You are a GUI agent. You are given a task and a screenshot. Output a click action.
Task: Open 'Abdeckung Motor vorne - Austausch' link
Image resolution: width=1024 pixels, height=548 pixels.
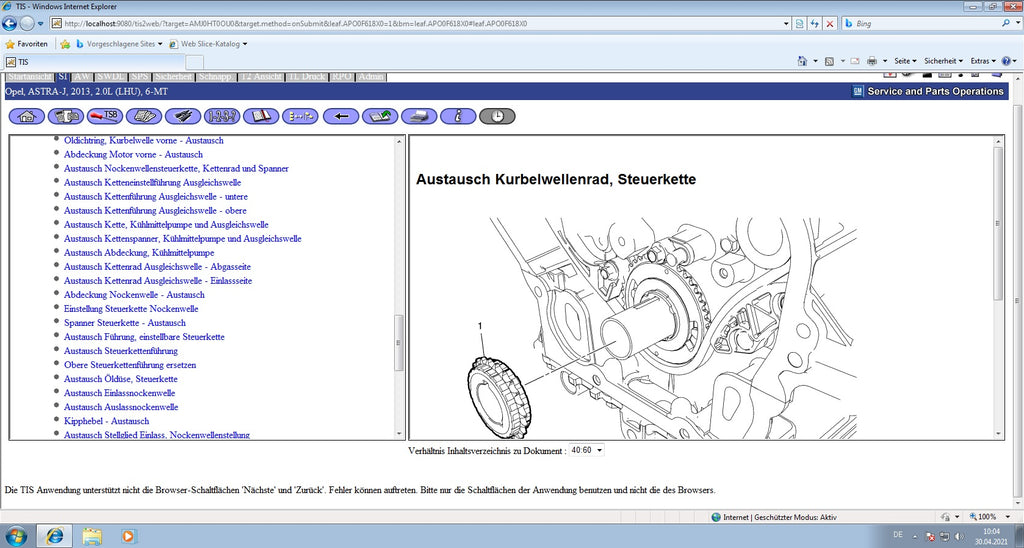click(133, 155)
